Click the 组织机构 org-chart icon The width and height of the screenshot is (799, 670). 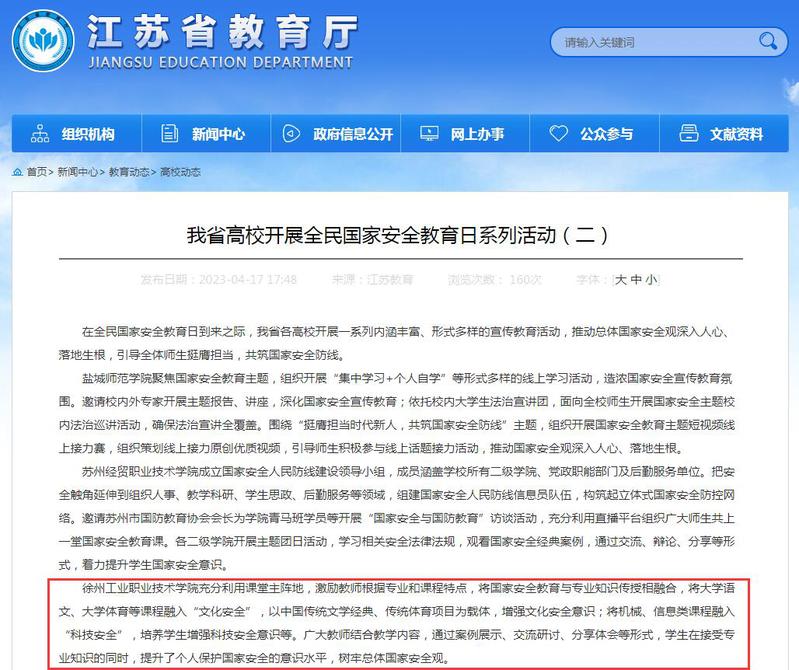tap(40, 134)
